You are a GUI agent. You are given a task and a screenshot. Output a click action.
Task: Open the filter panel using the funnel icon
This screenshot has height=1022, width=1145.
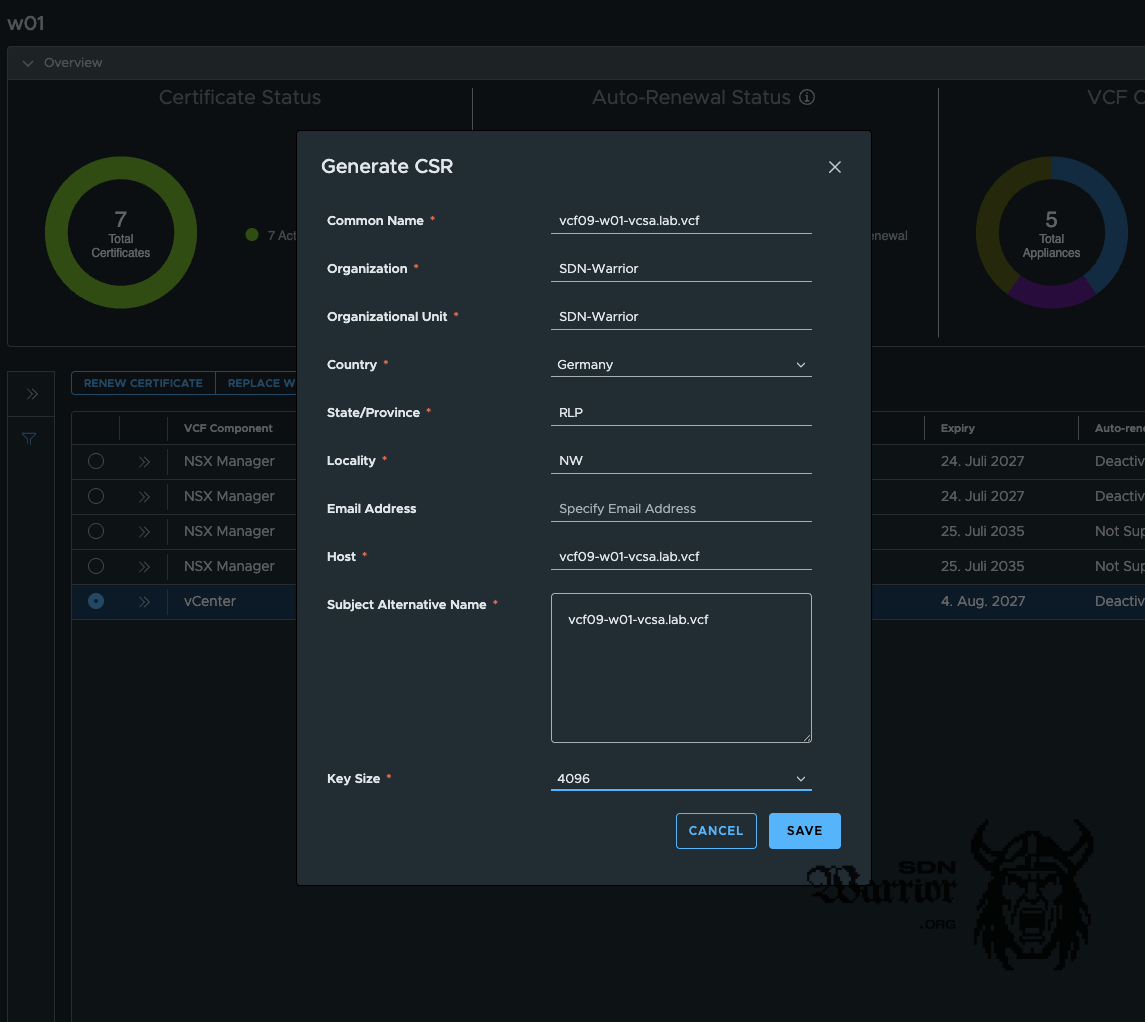pyautogui.click(x=29, y=438)
